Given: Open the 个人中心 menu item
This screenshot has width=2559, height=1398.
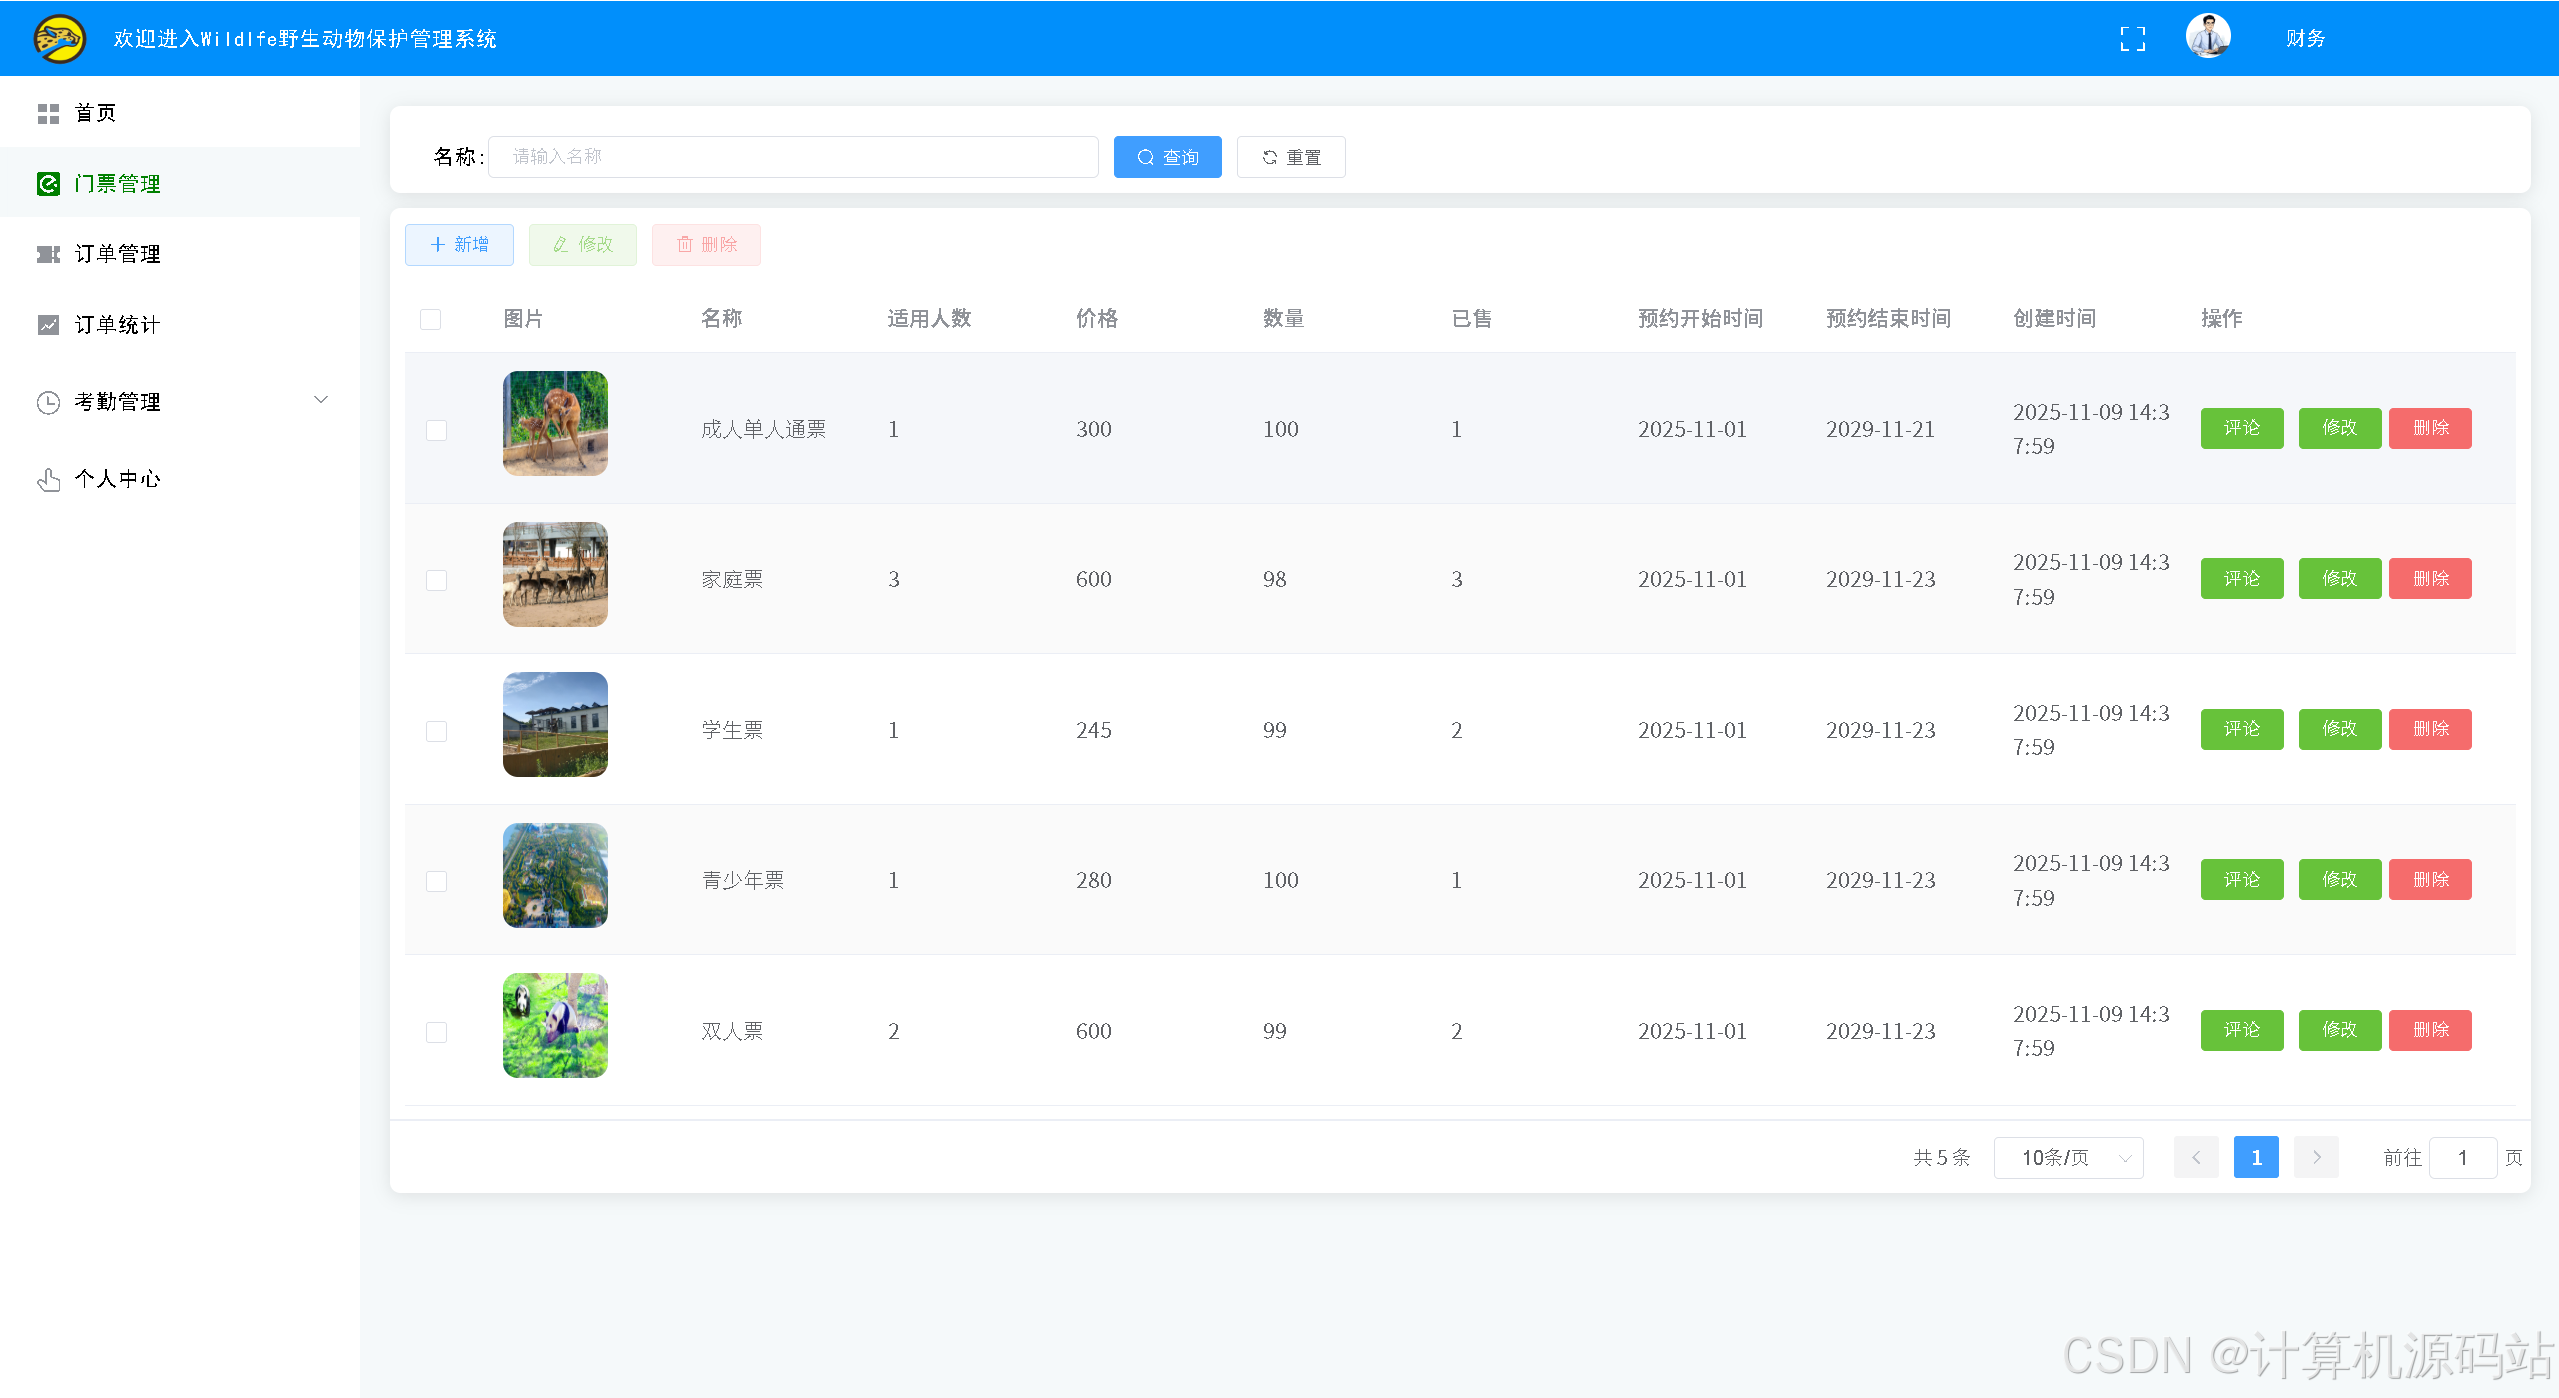Looking at the screenshot, I should [180, 479].
